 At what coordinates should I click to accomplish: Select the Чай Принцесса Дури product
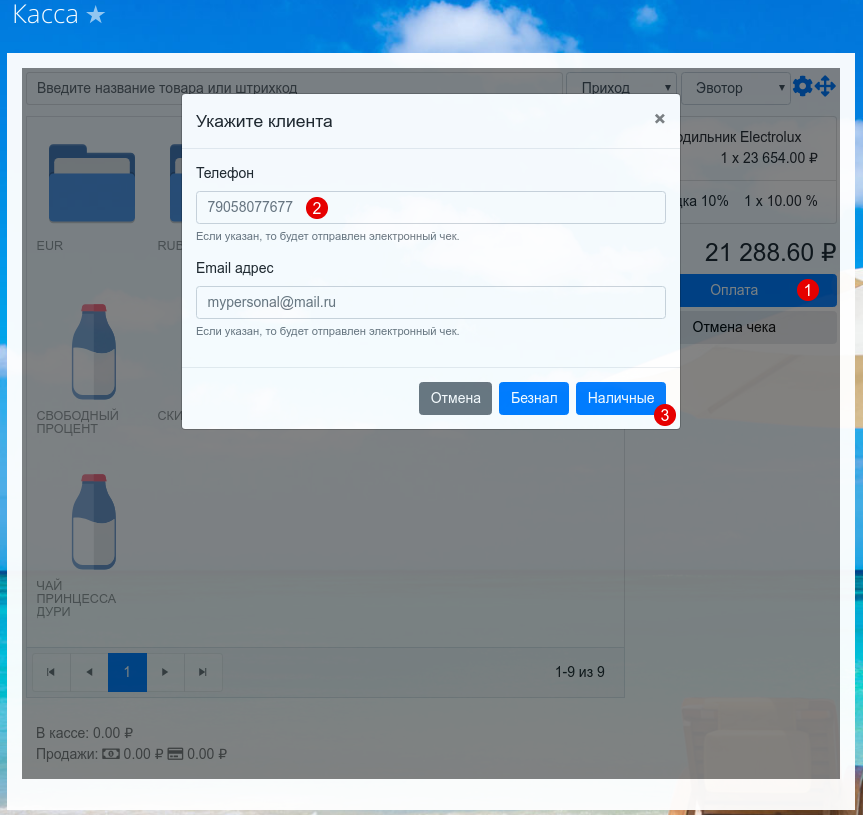(93, 522)
